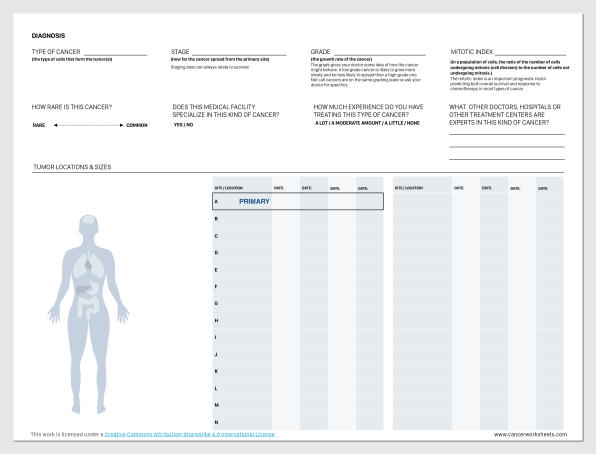
Task: Click the PRIMARY row A in table
Action: [298, 201]
